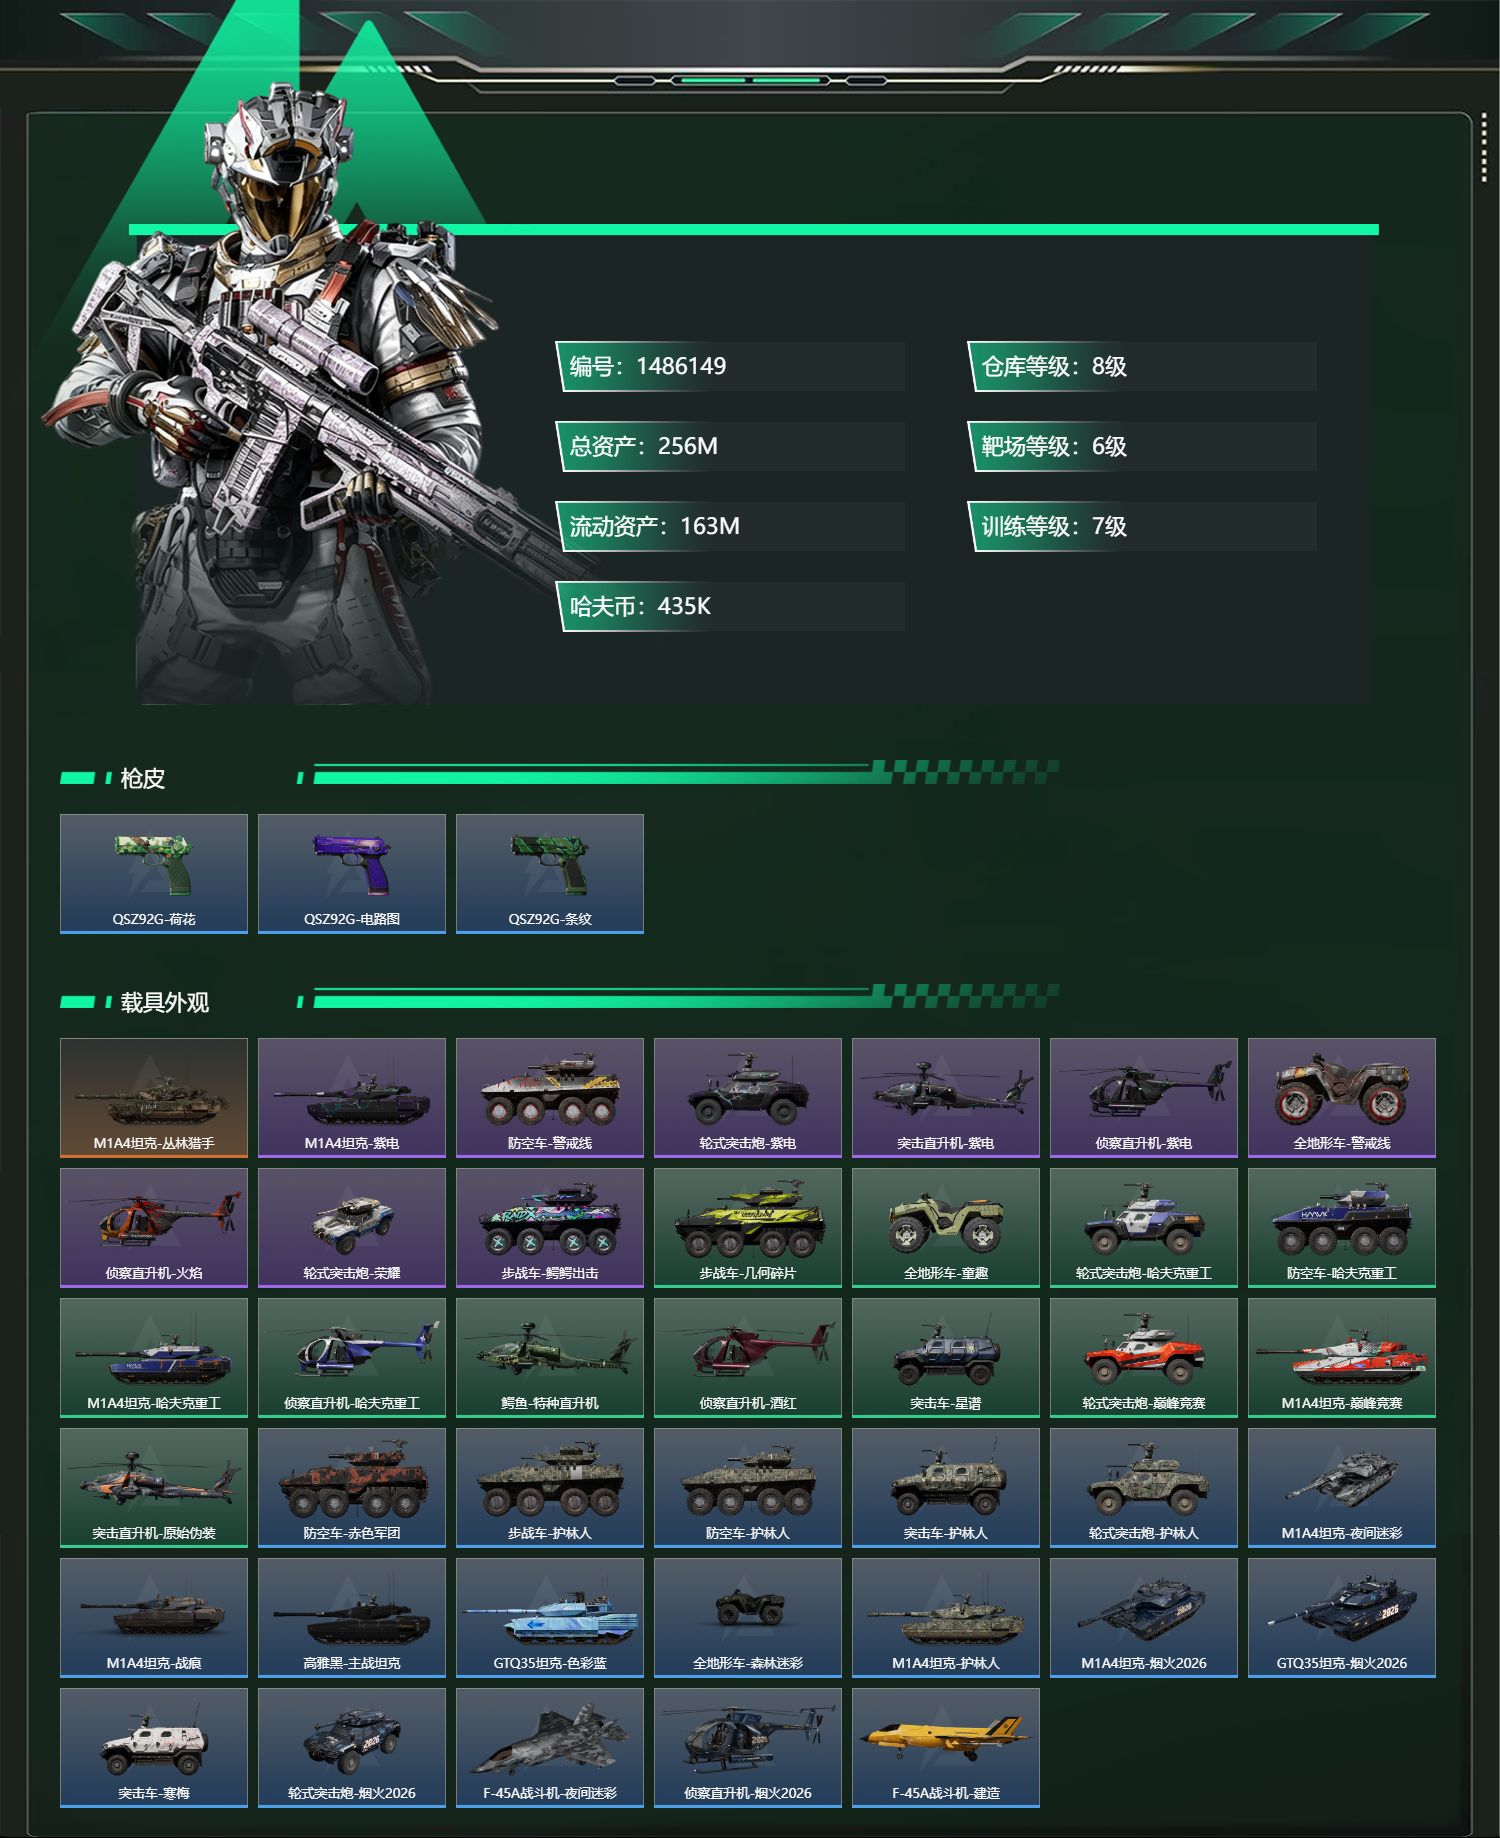Select the 步战车-护林人 skin
The width and height of the screenshot is (1500, 1838).
(x=550, y=1488)
